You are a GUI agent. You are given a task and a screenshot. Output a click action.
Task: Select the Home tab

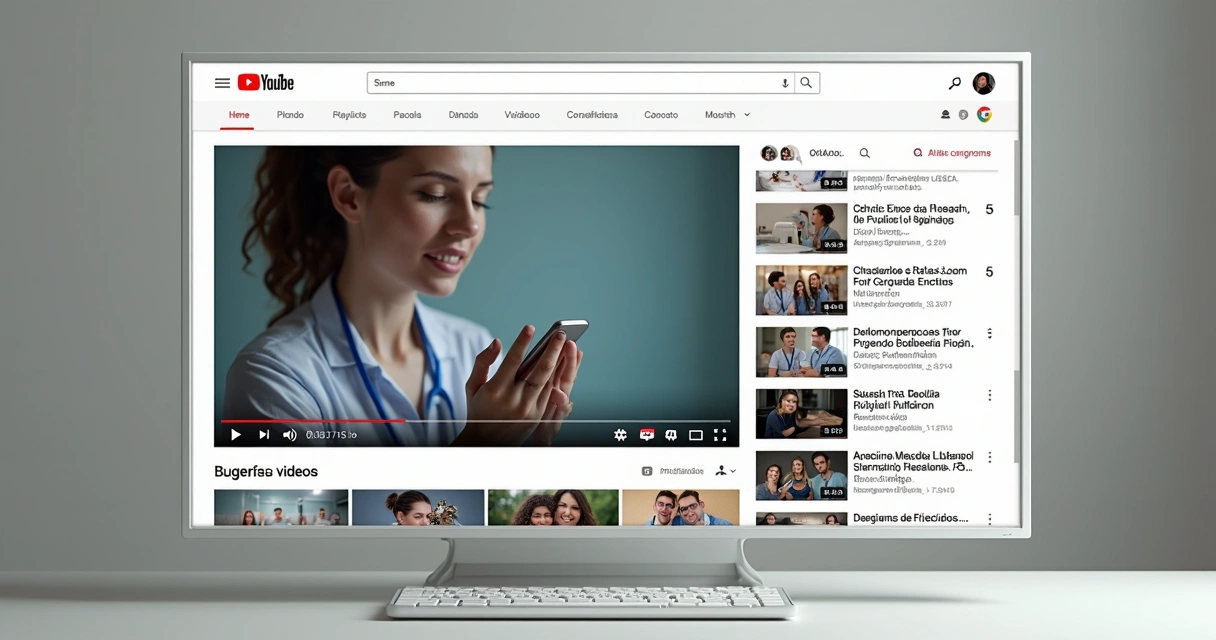click(x=238, y=115)
